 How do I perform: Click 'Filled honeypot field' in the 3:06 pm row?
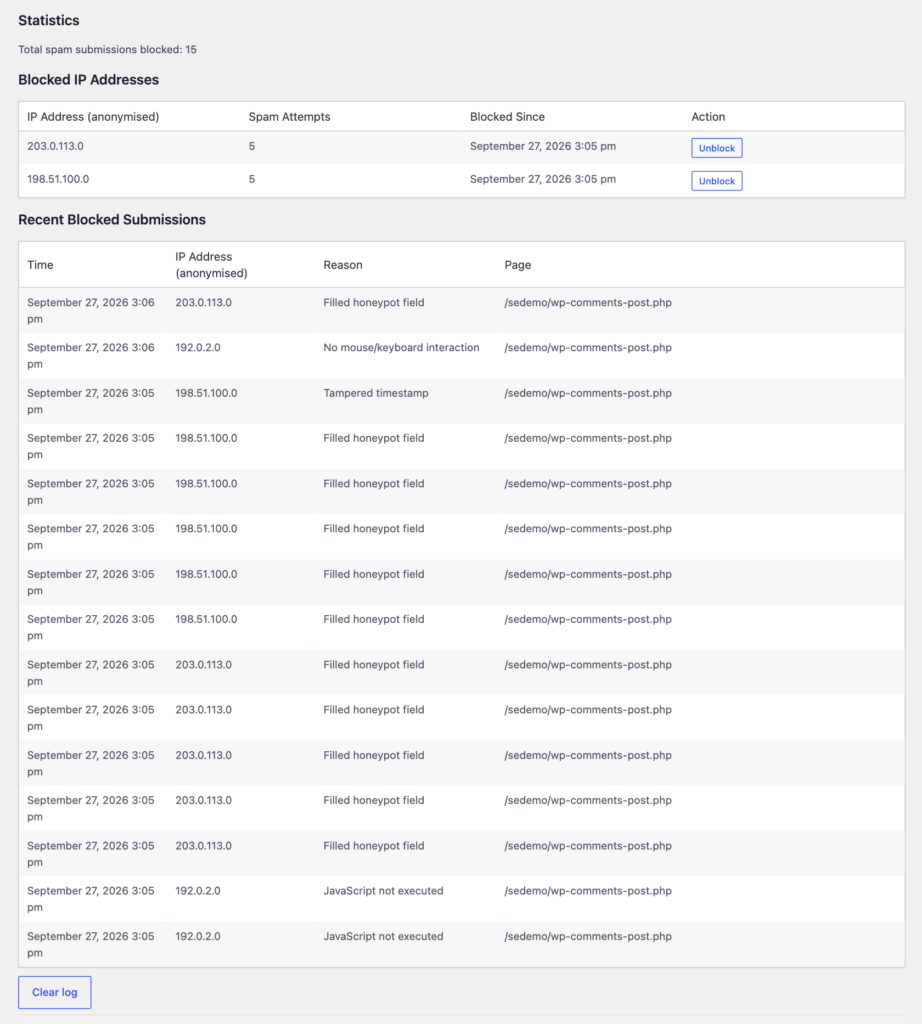[x=374, y=302]
